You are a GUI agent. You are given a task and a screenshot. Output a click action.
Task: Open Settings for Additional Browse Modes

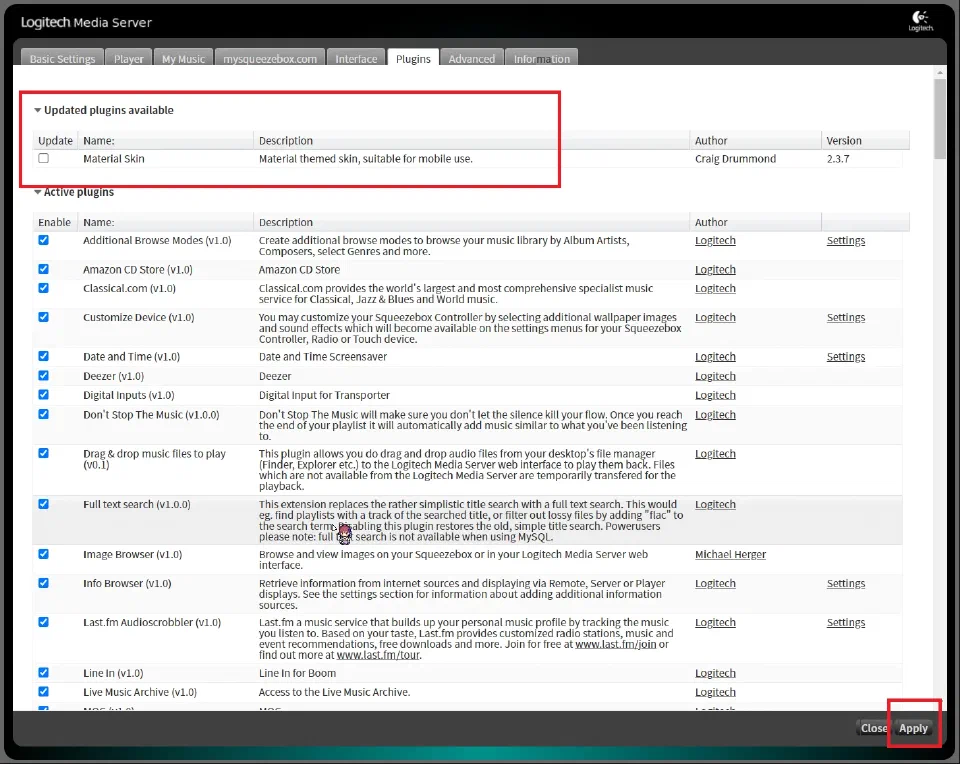[x=846, y=241]
